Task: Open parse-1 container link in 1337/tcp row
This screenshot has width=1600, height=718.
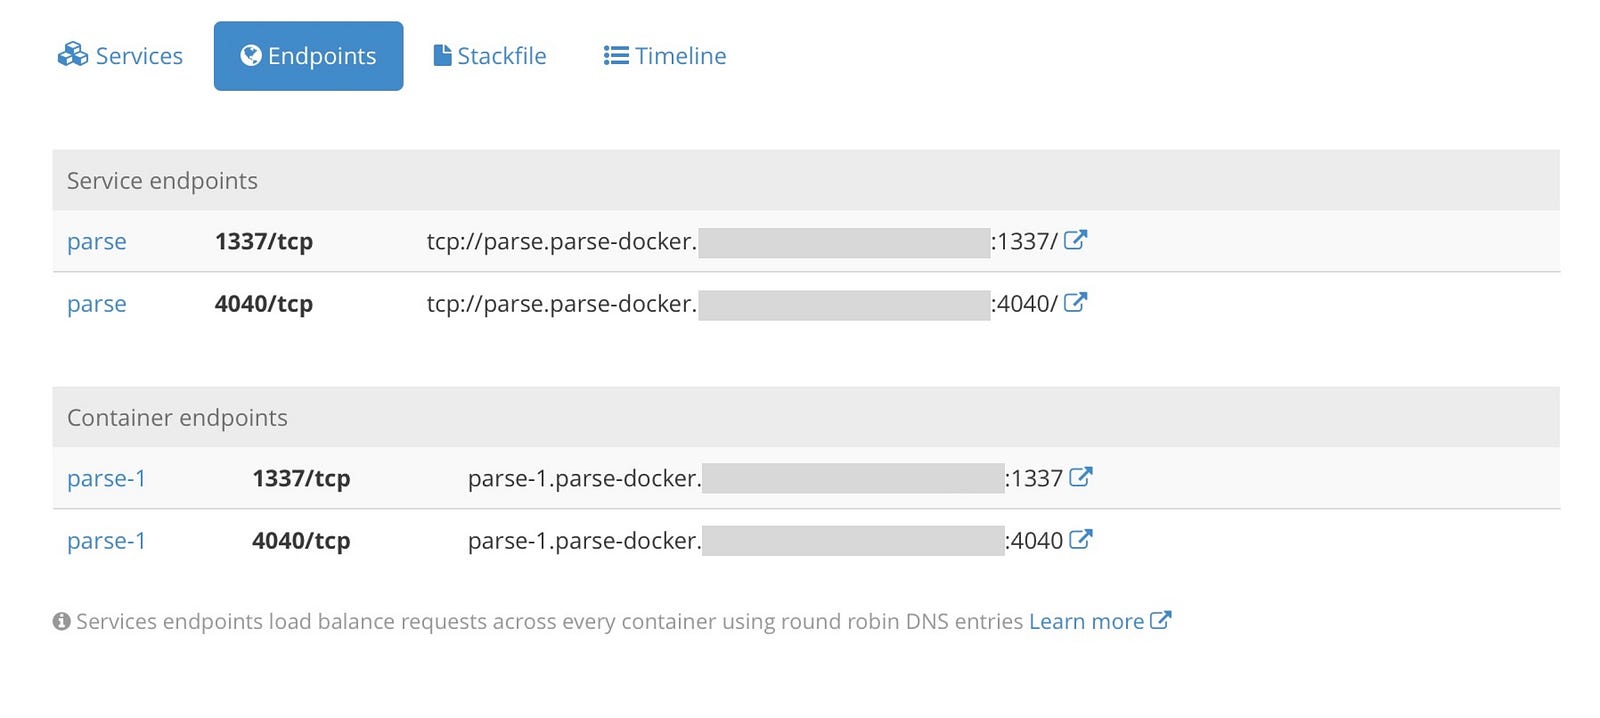Action: [x=106, y=478]
